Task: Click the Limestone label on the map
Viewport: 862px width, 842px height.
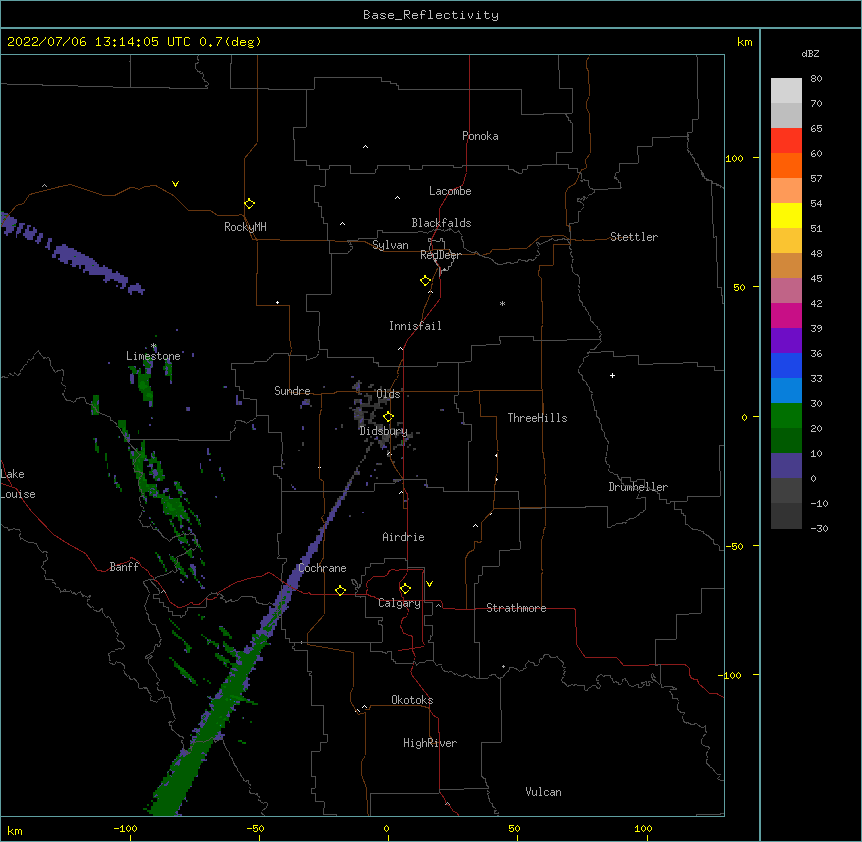Action: pyautogui.click(x=153, y=356)
